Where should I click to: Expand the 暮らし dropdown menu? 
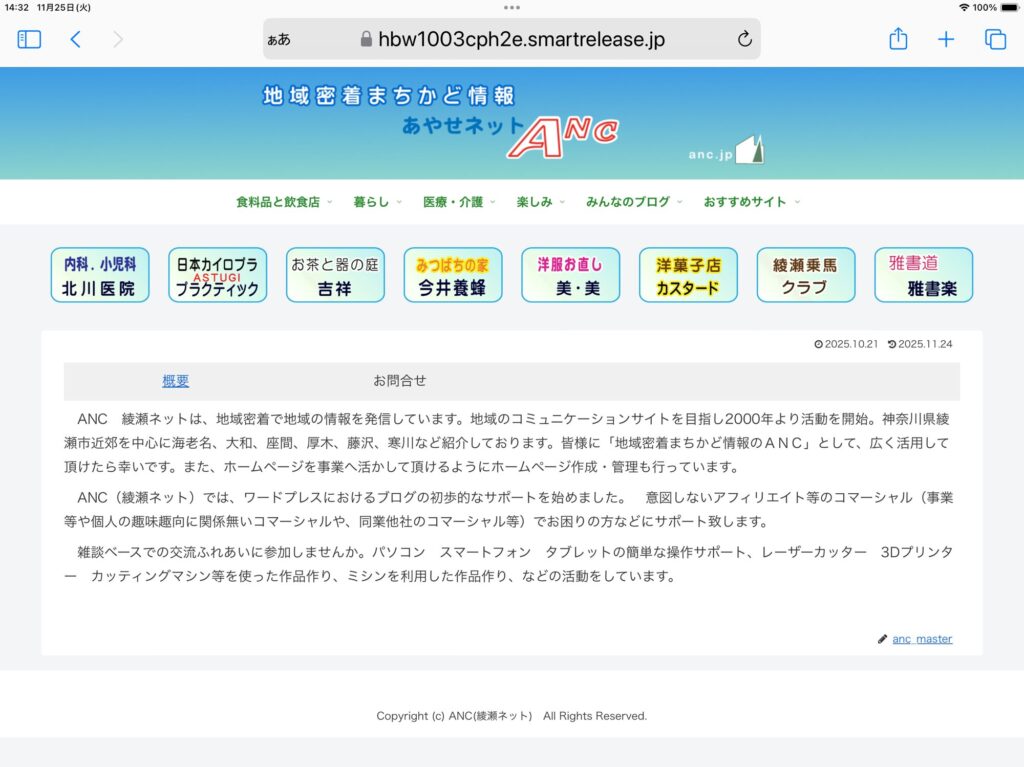tap(376, 202)
